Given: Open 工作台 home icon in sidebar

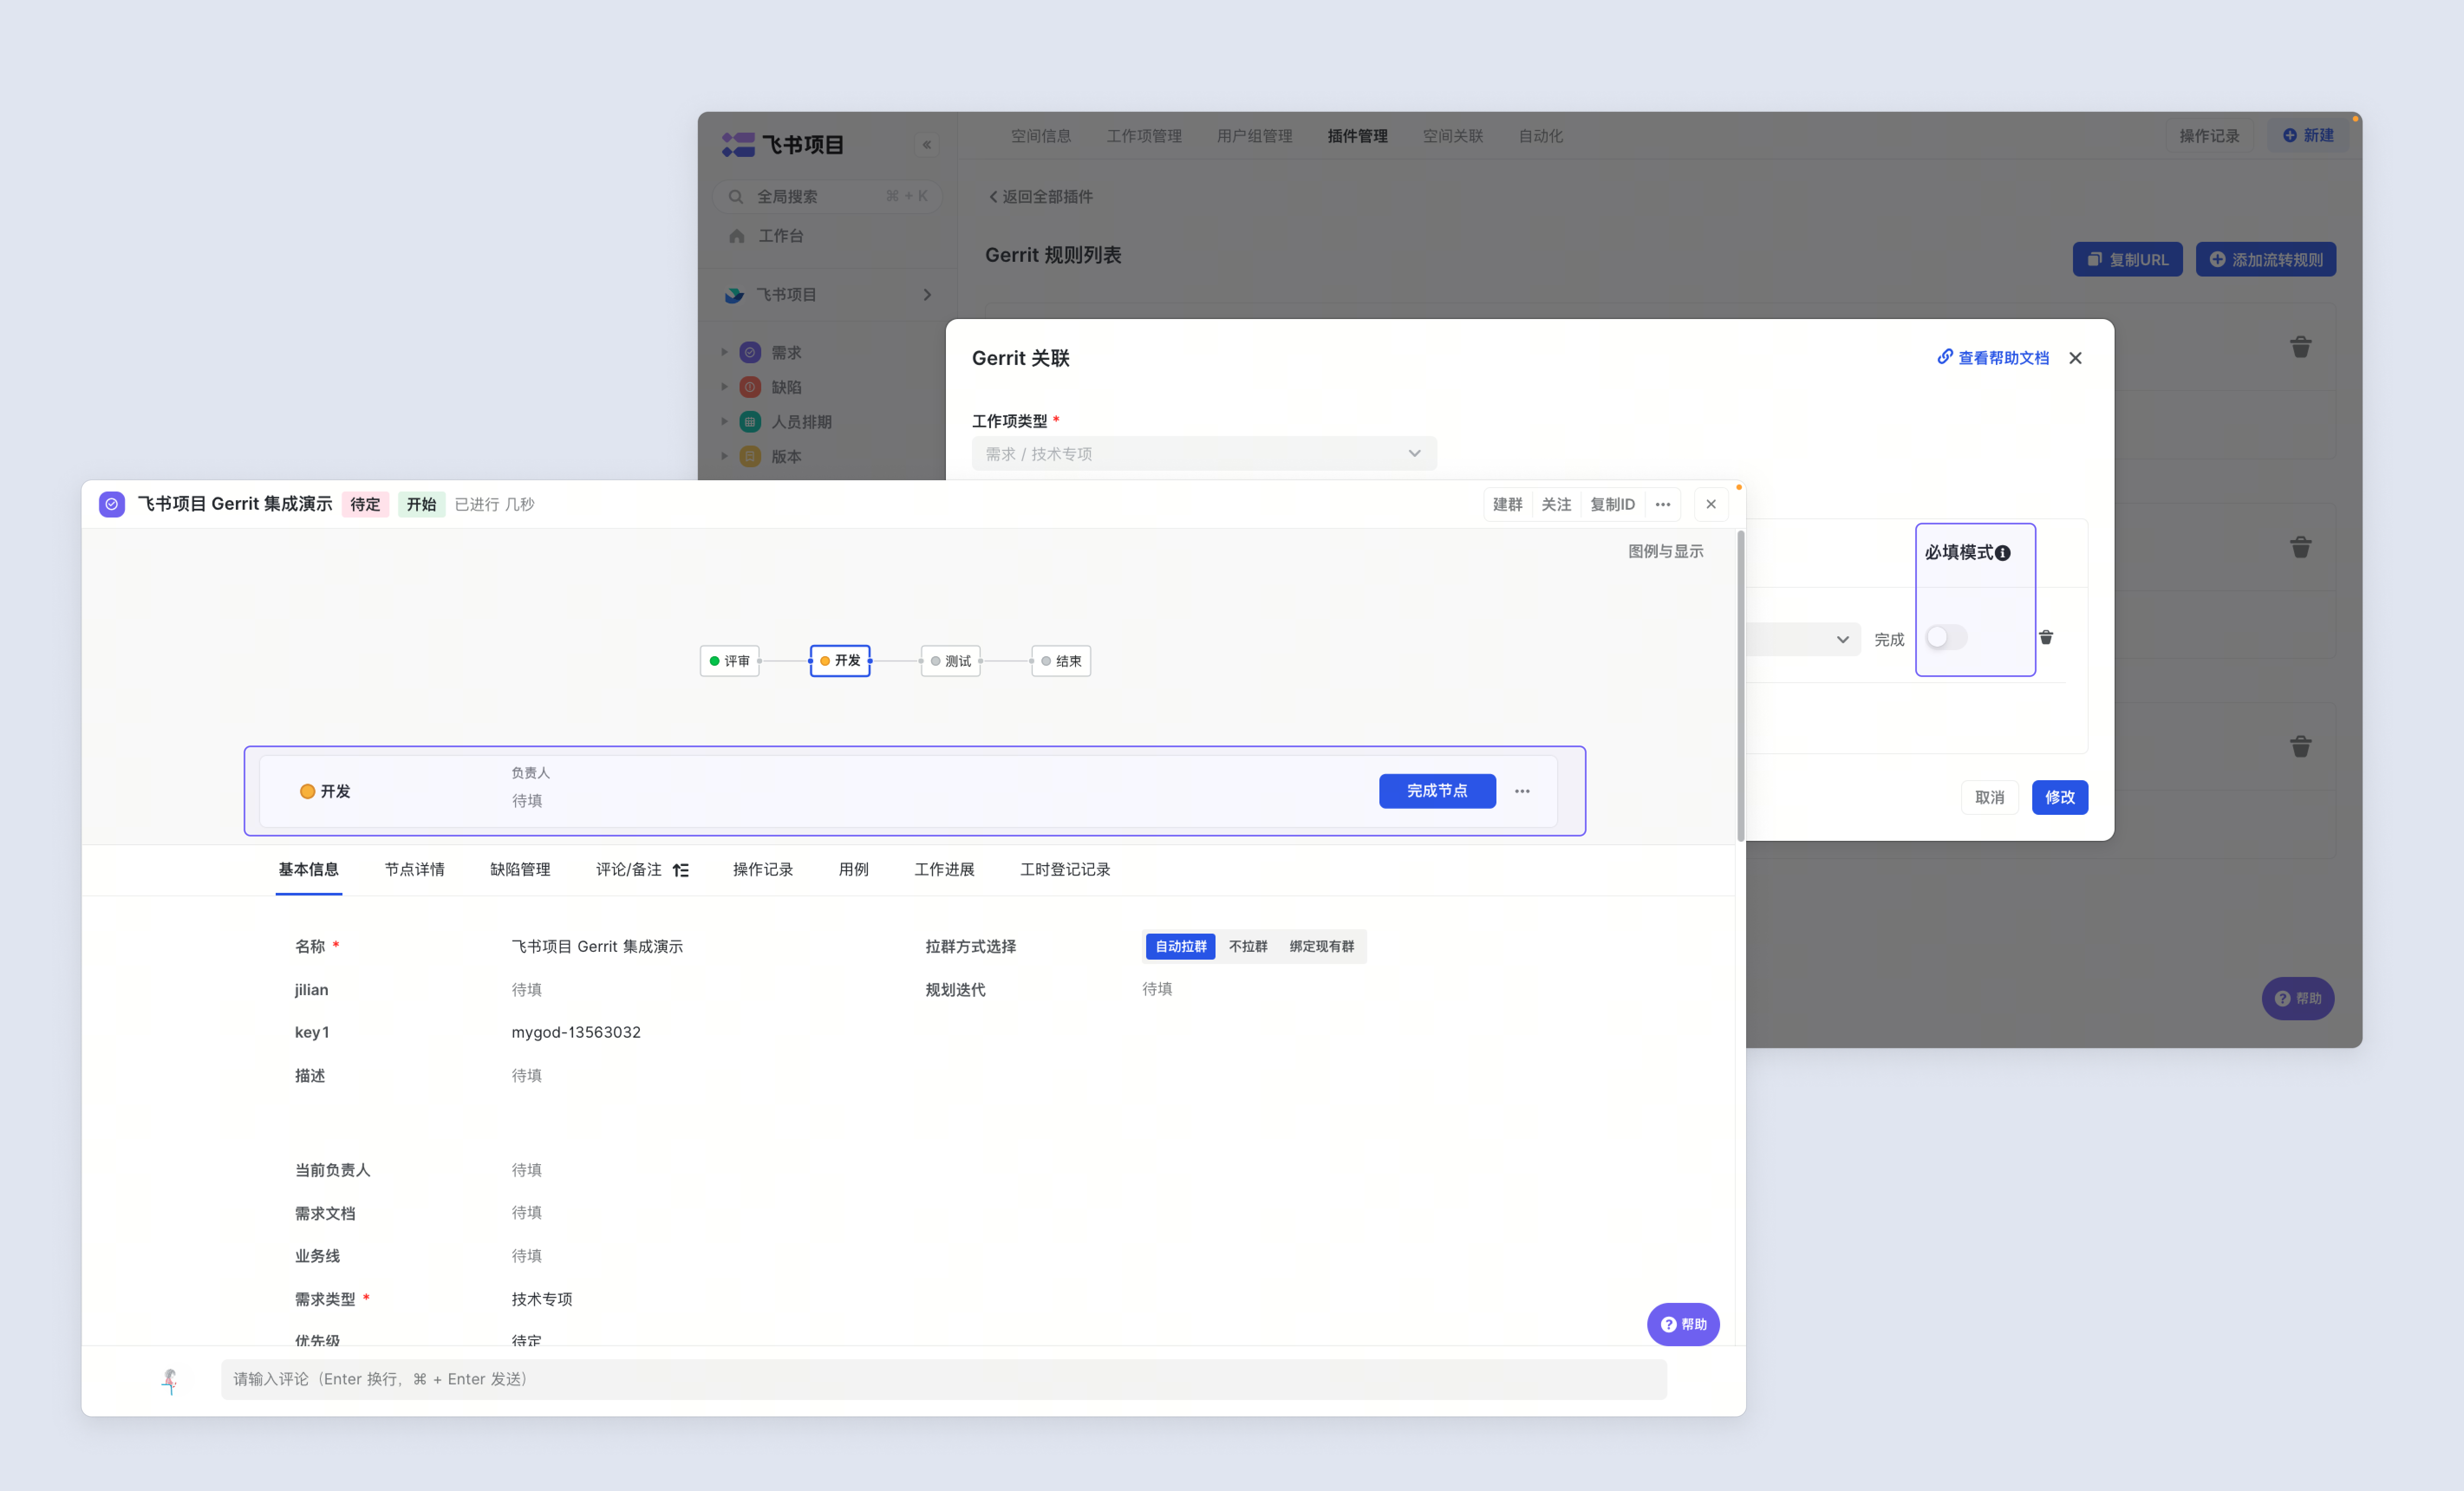Looking at the screenshot, I should point(737,236).
